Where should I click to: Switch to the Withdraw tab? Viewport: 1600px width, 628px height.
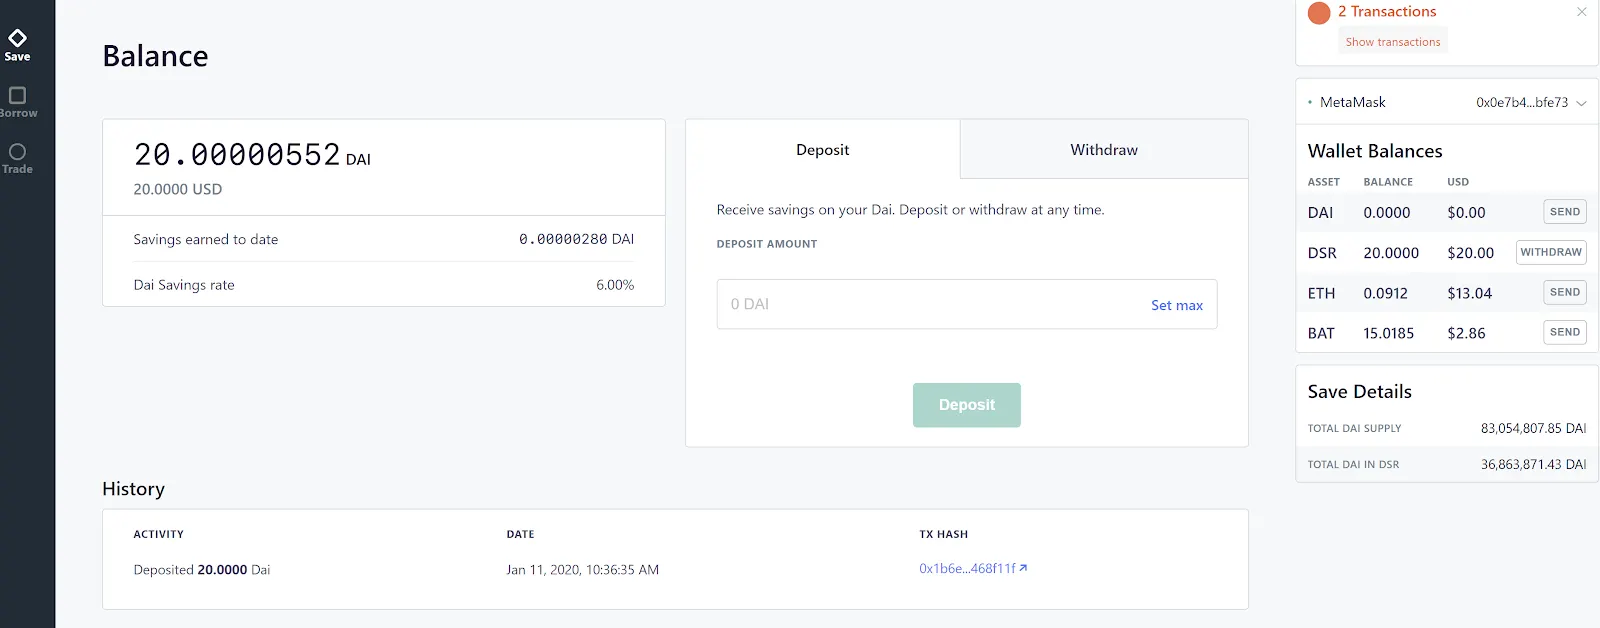pos(1103,150)
